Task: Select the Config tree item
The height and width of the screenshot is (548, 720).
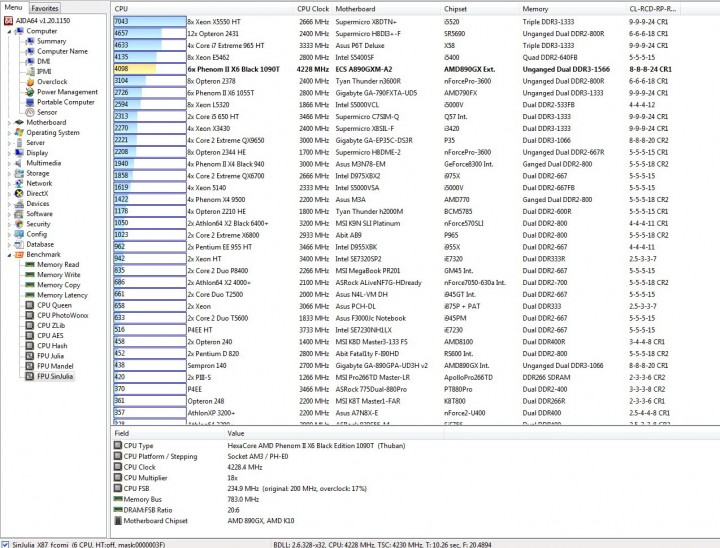Action: [37, 234]
